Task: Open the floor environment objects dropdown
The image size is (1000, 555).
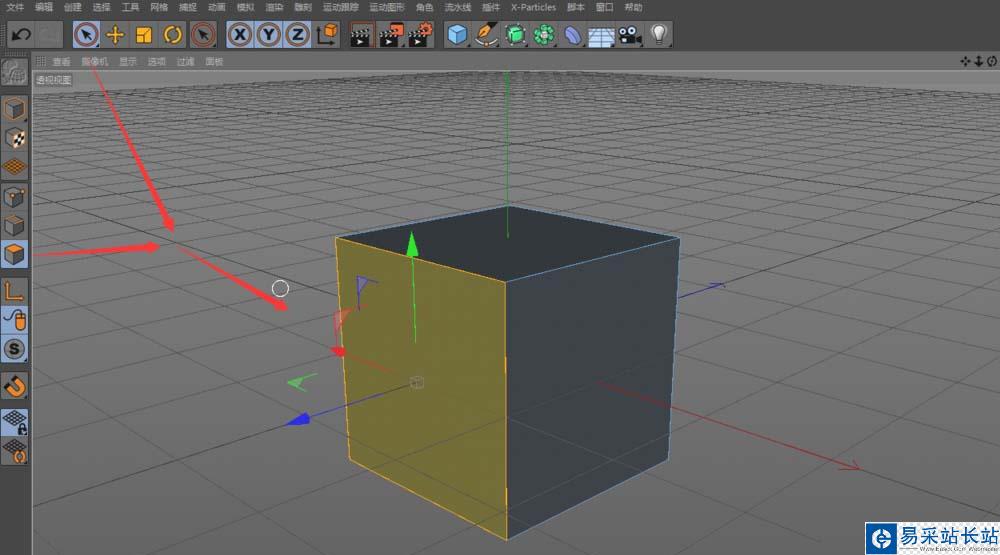Action: tap(601, 36)
